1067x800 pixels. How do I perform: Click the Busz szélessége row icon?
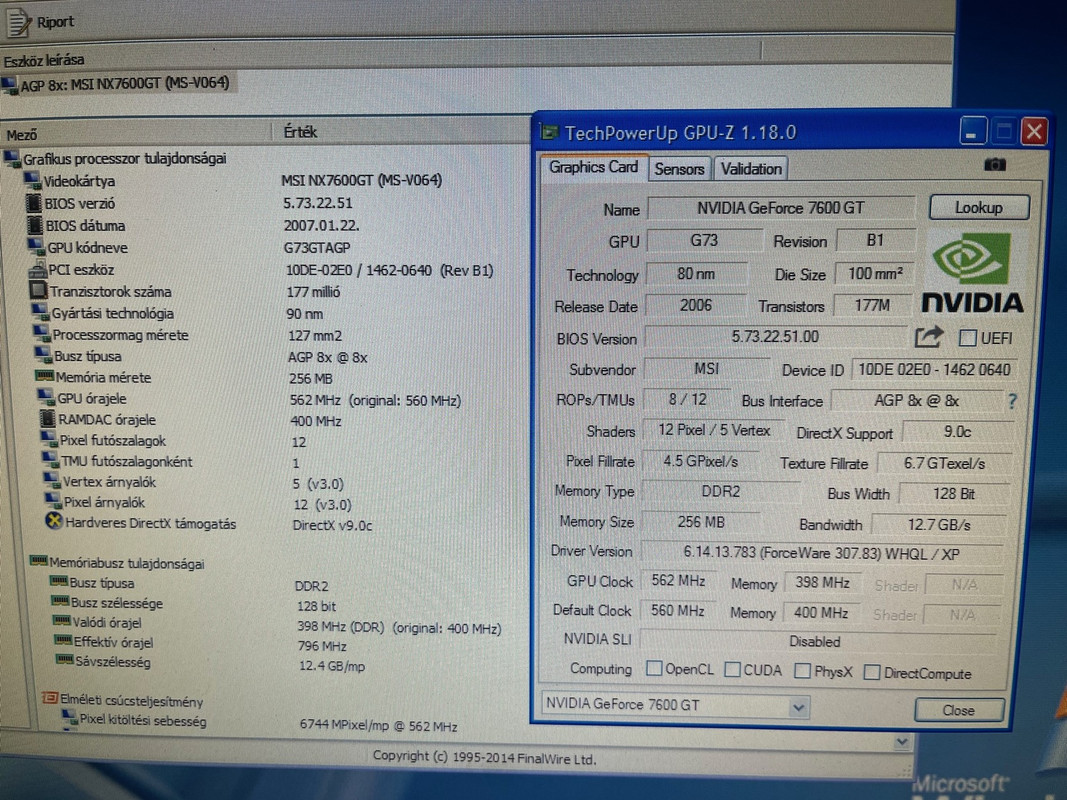pyautogui.click(x=61, y=601)
